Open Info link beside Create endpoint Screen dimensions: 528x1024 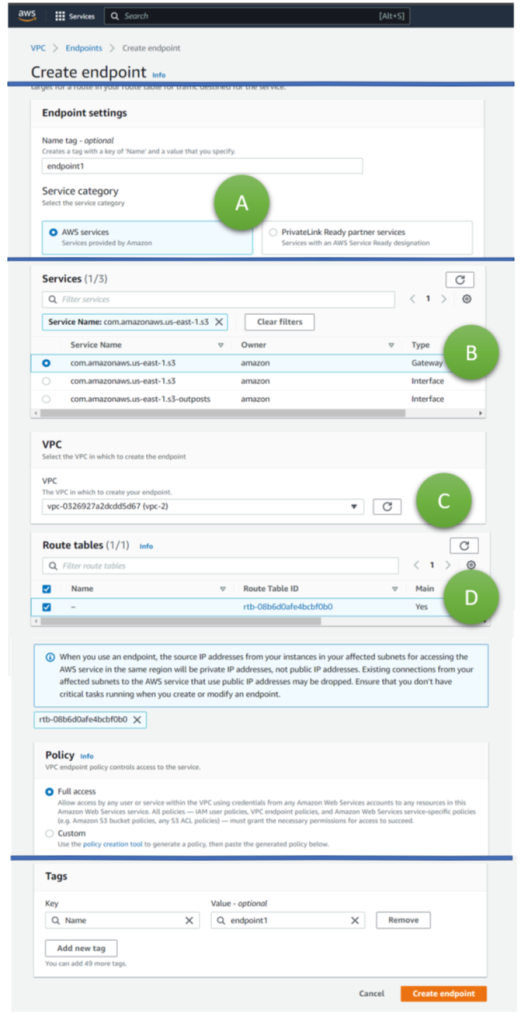[159, 74]
